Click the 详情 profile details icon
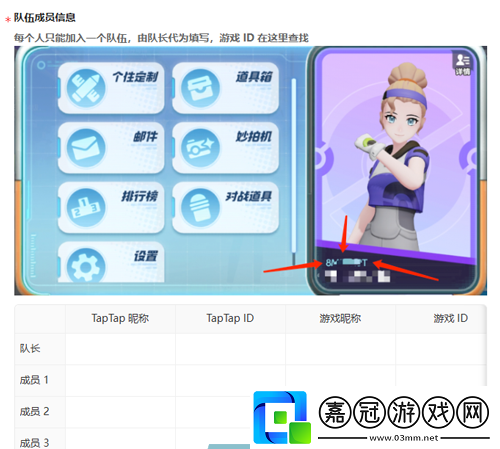 [x=463, y=64]
